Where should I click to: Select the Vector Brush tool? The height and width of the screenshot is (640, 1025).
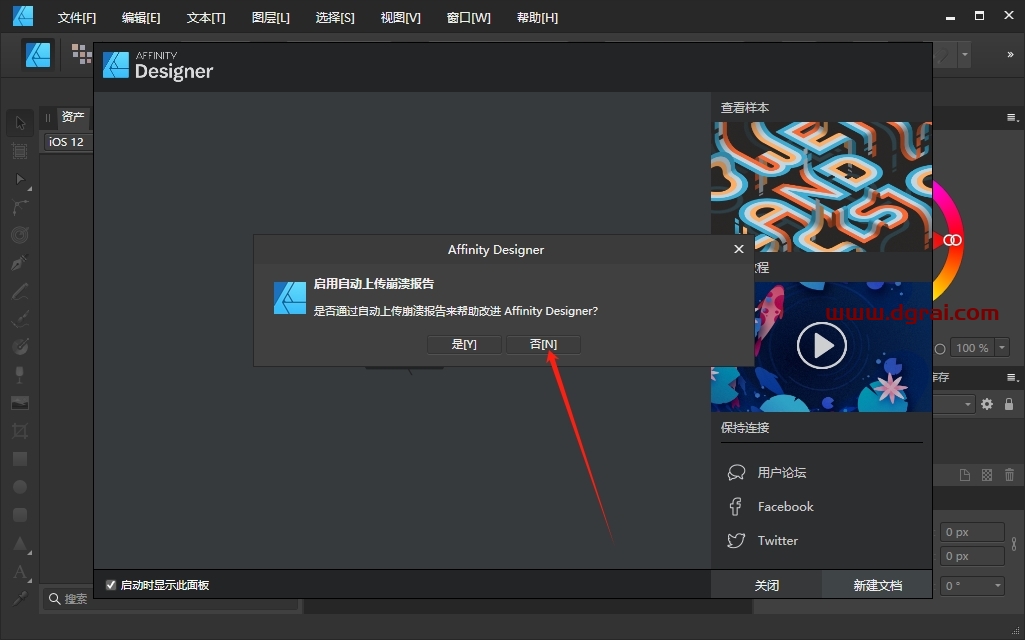click(20, 319)
